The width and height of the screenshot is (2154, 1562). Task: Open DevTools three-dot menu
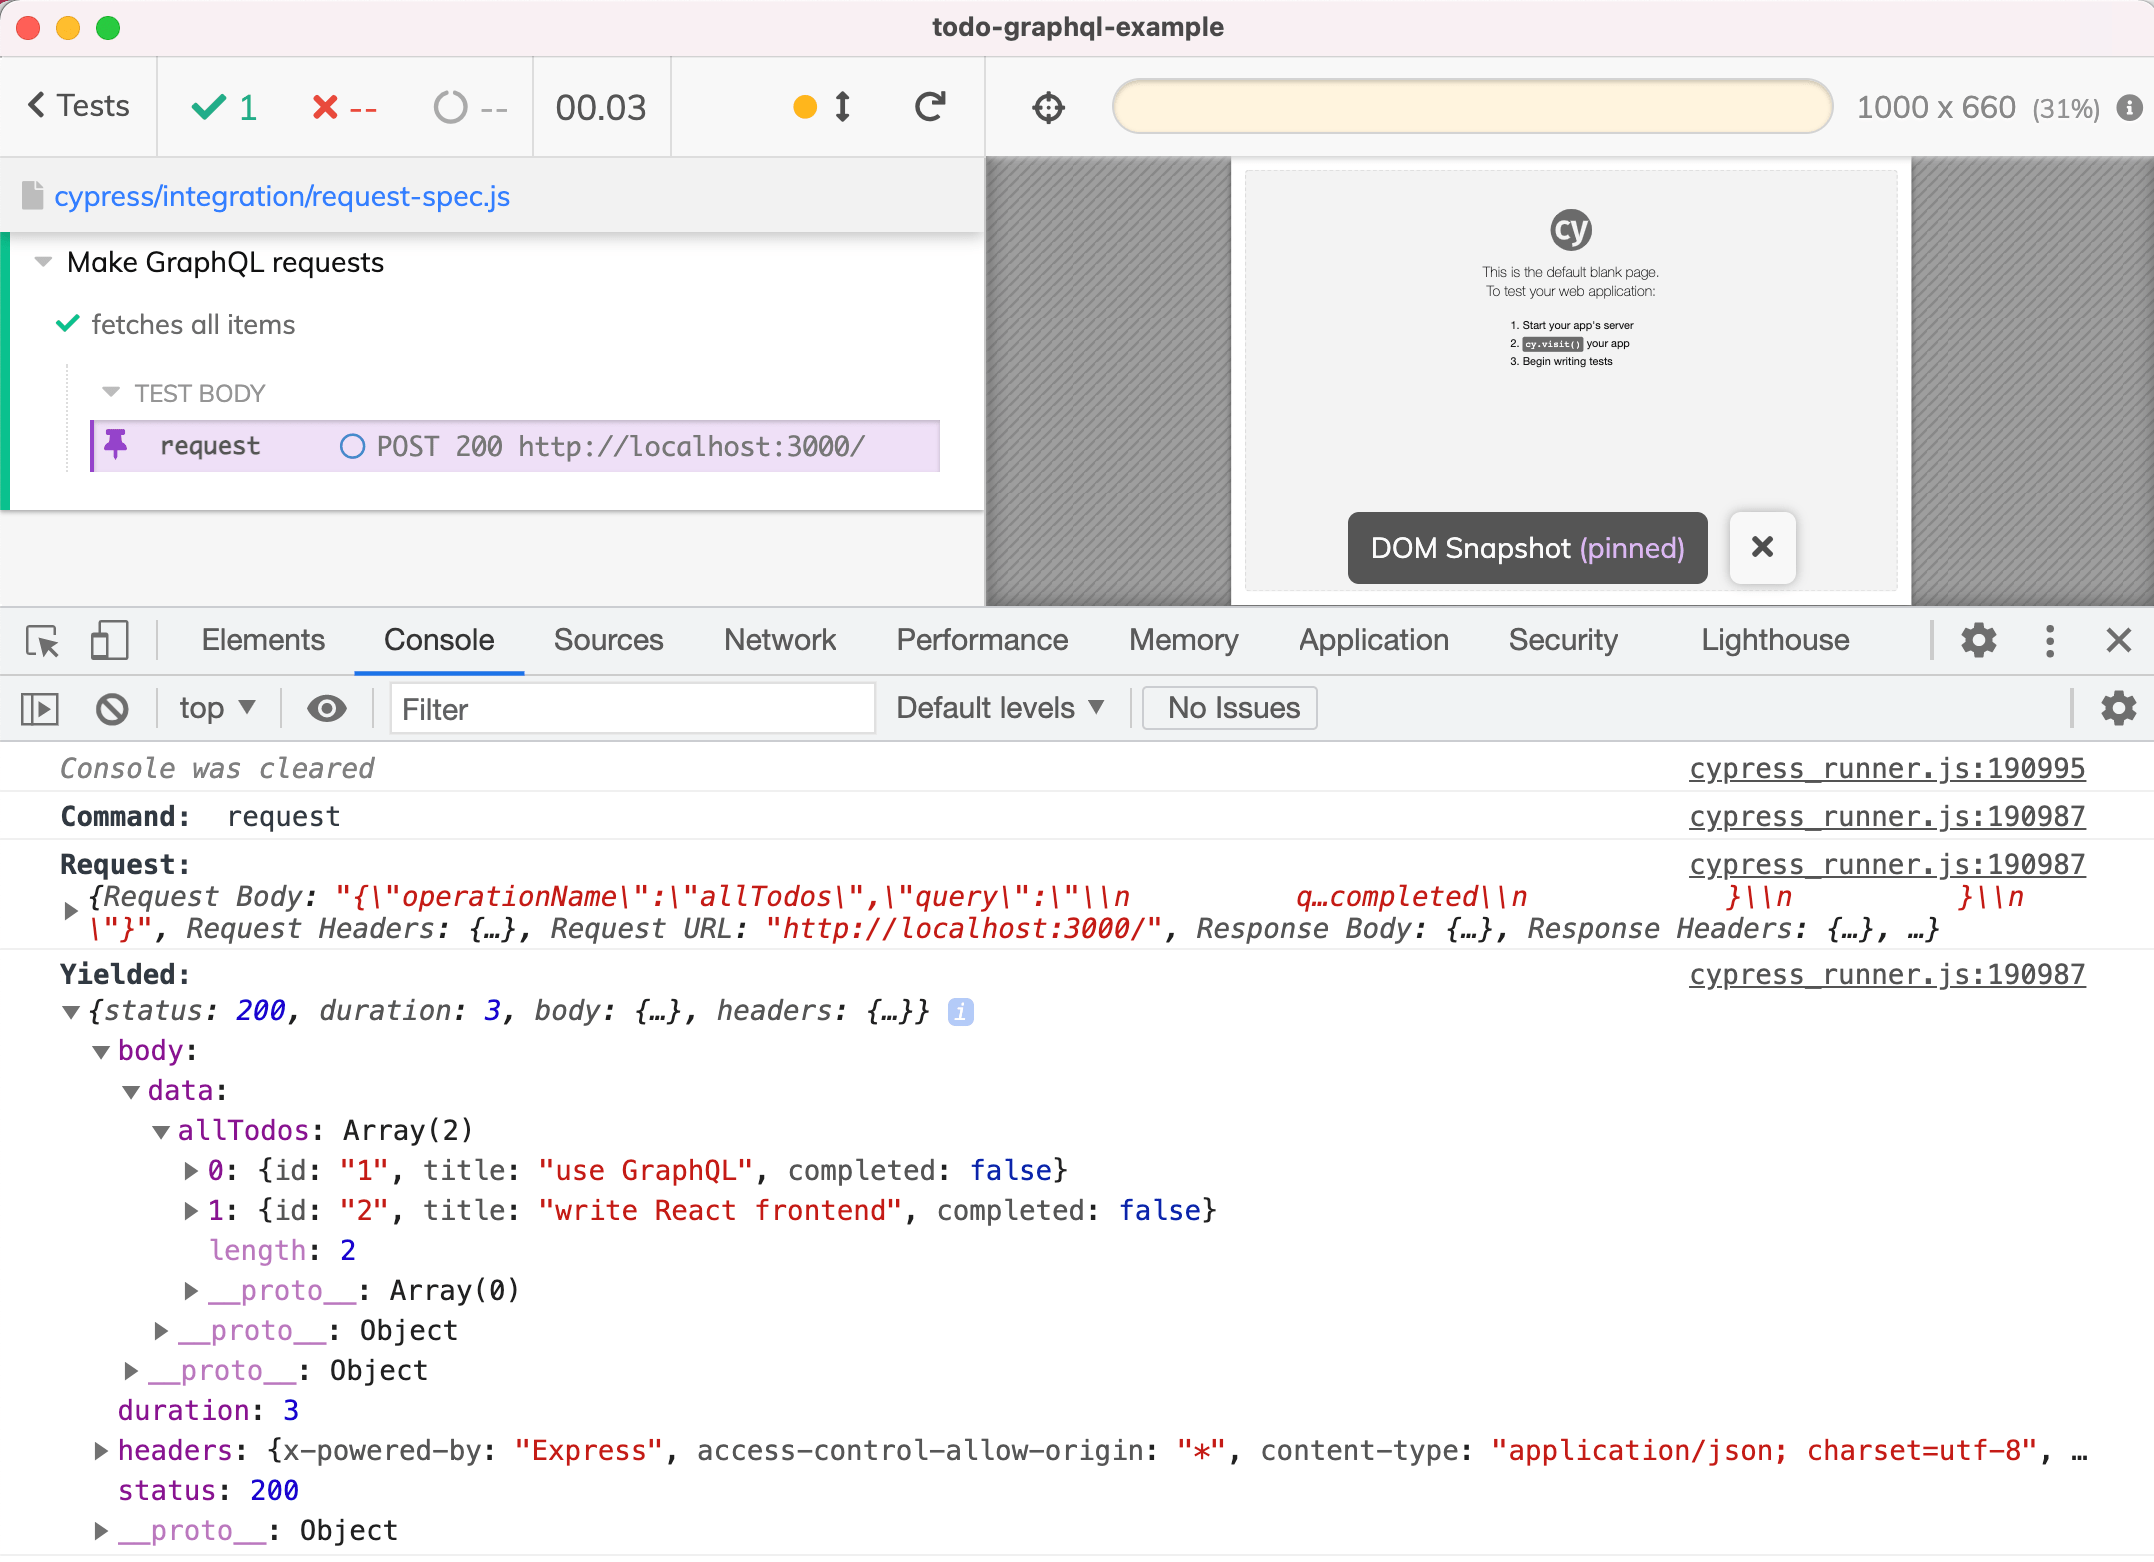point(2049,640)
